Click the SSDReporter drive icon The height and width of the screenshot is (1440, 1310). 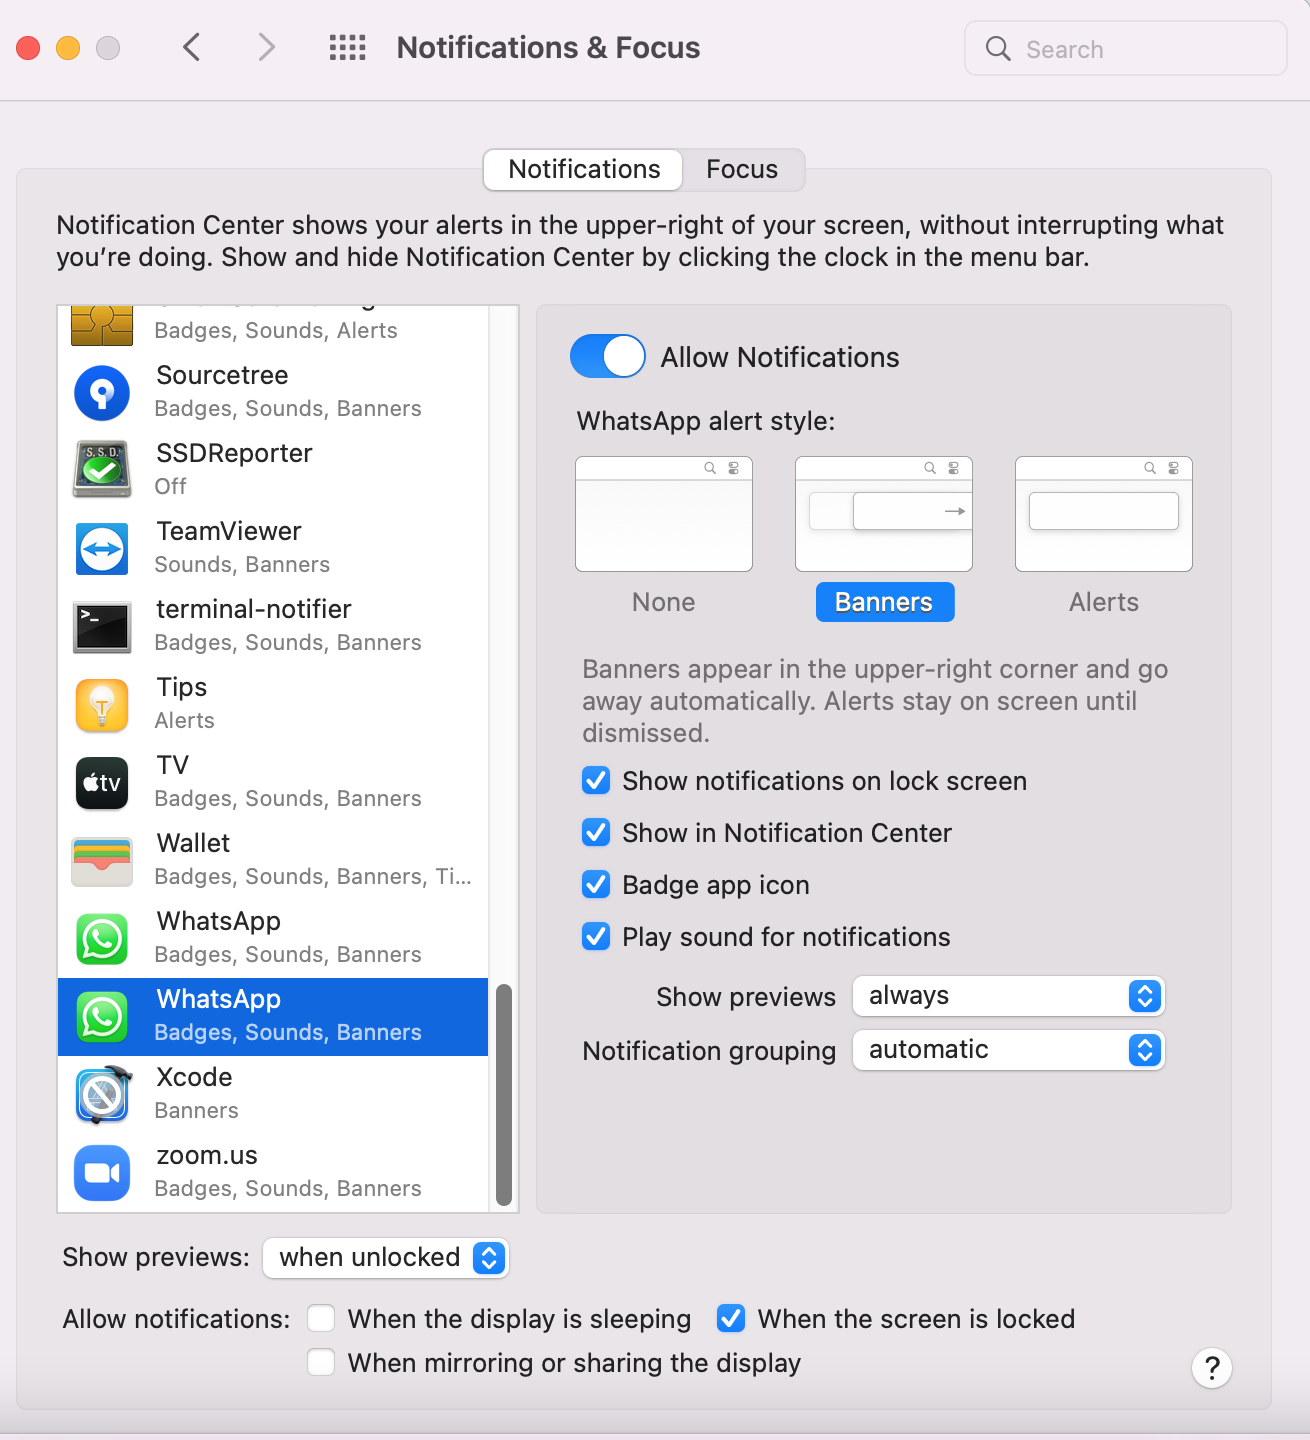[x=102, y=469]
